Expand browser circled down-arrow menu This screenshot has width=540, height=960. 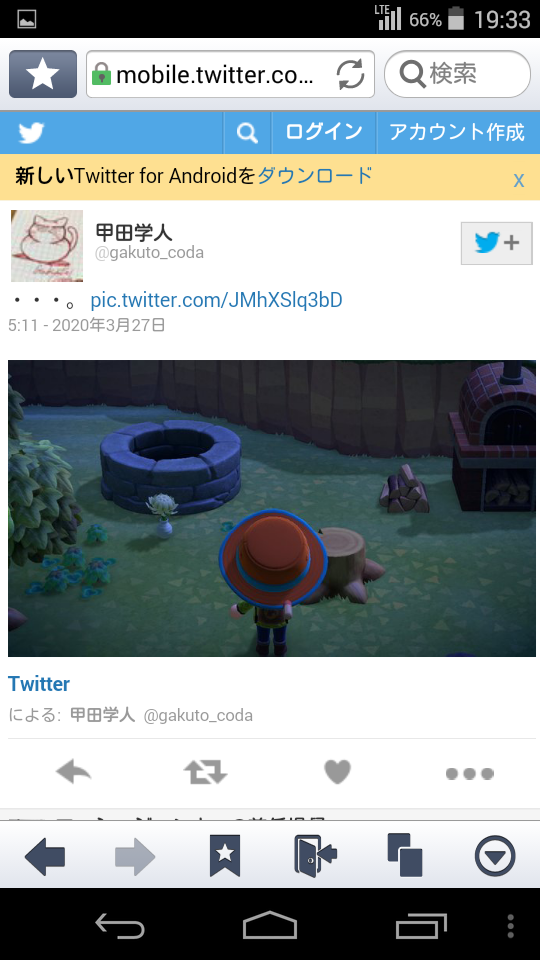(495, 856)
